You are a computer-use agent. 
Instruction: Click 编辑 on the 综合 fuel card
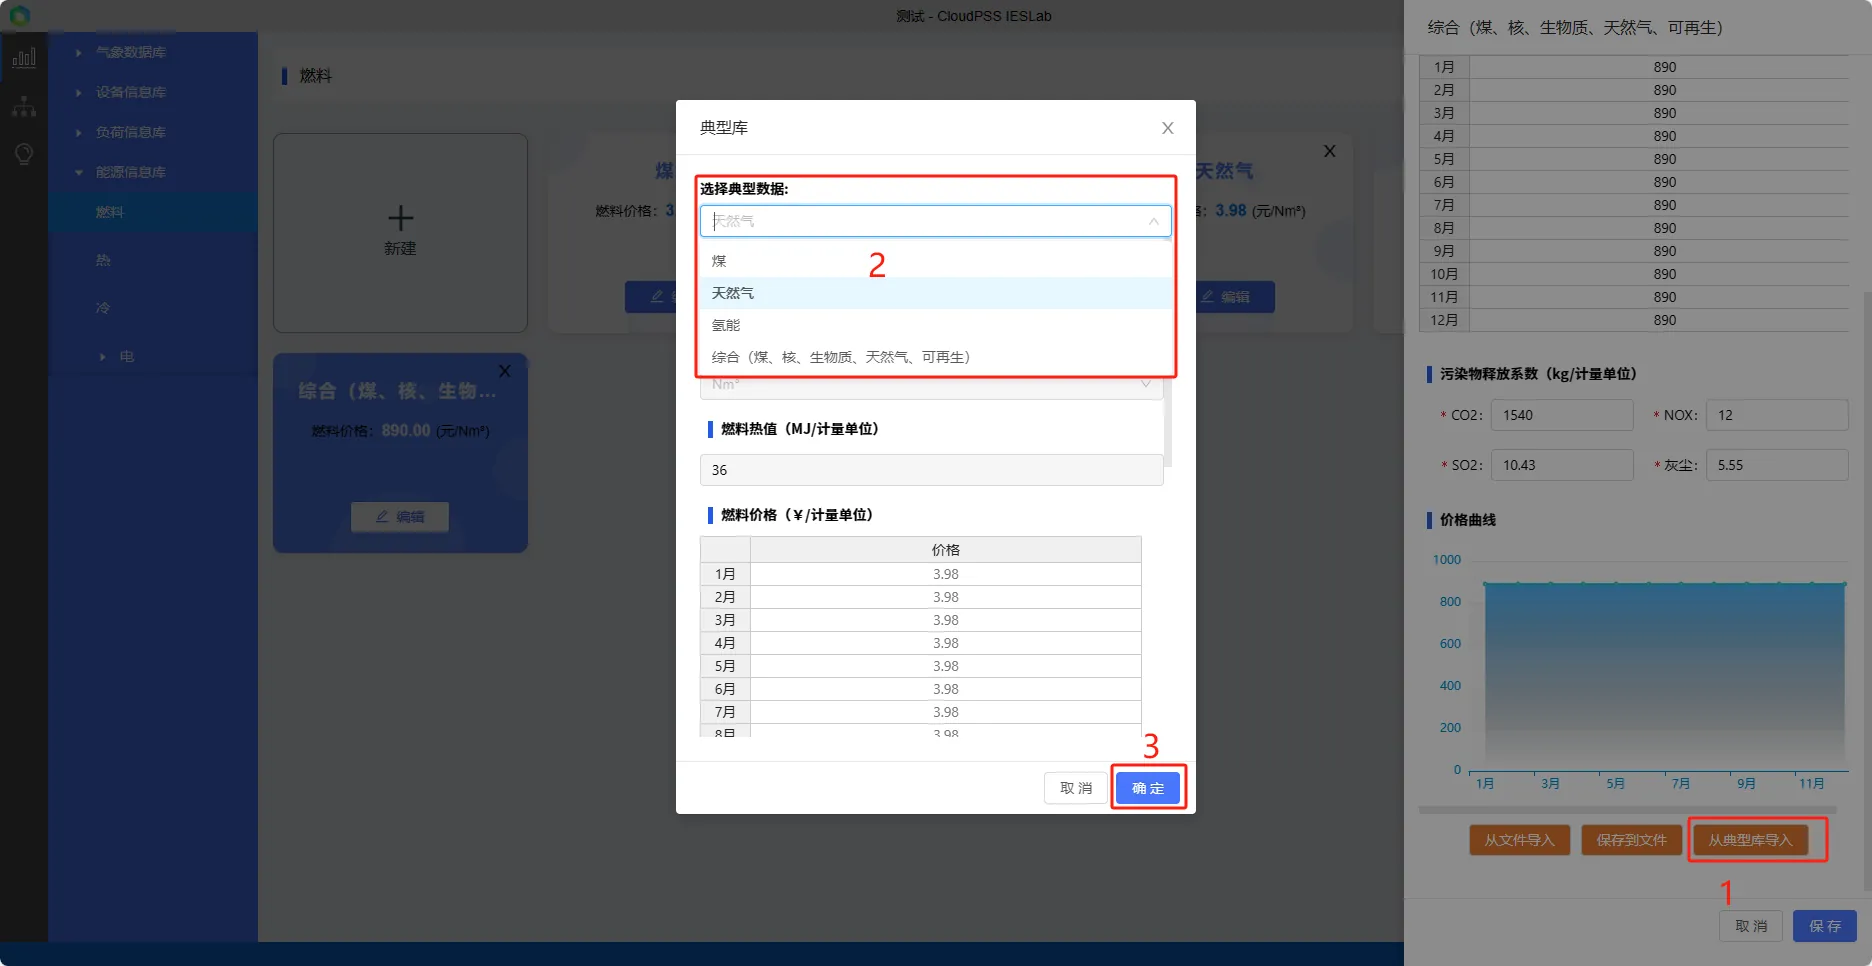[400, 517]
